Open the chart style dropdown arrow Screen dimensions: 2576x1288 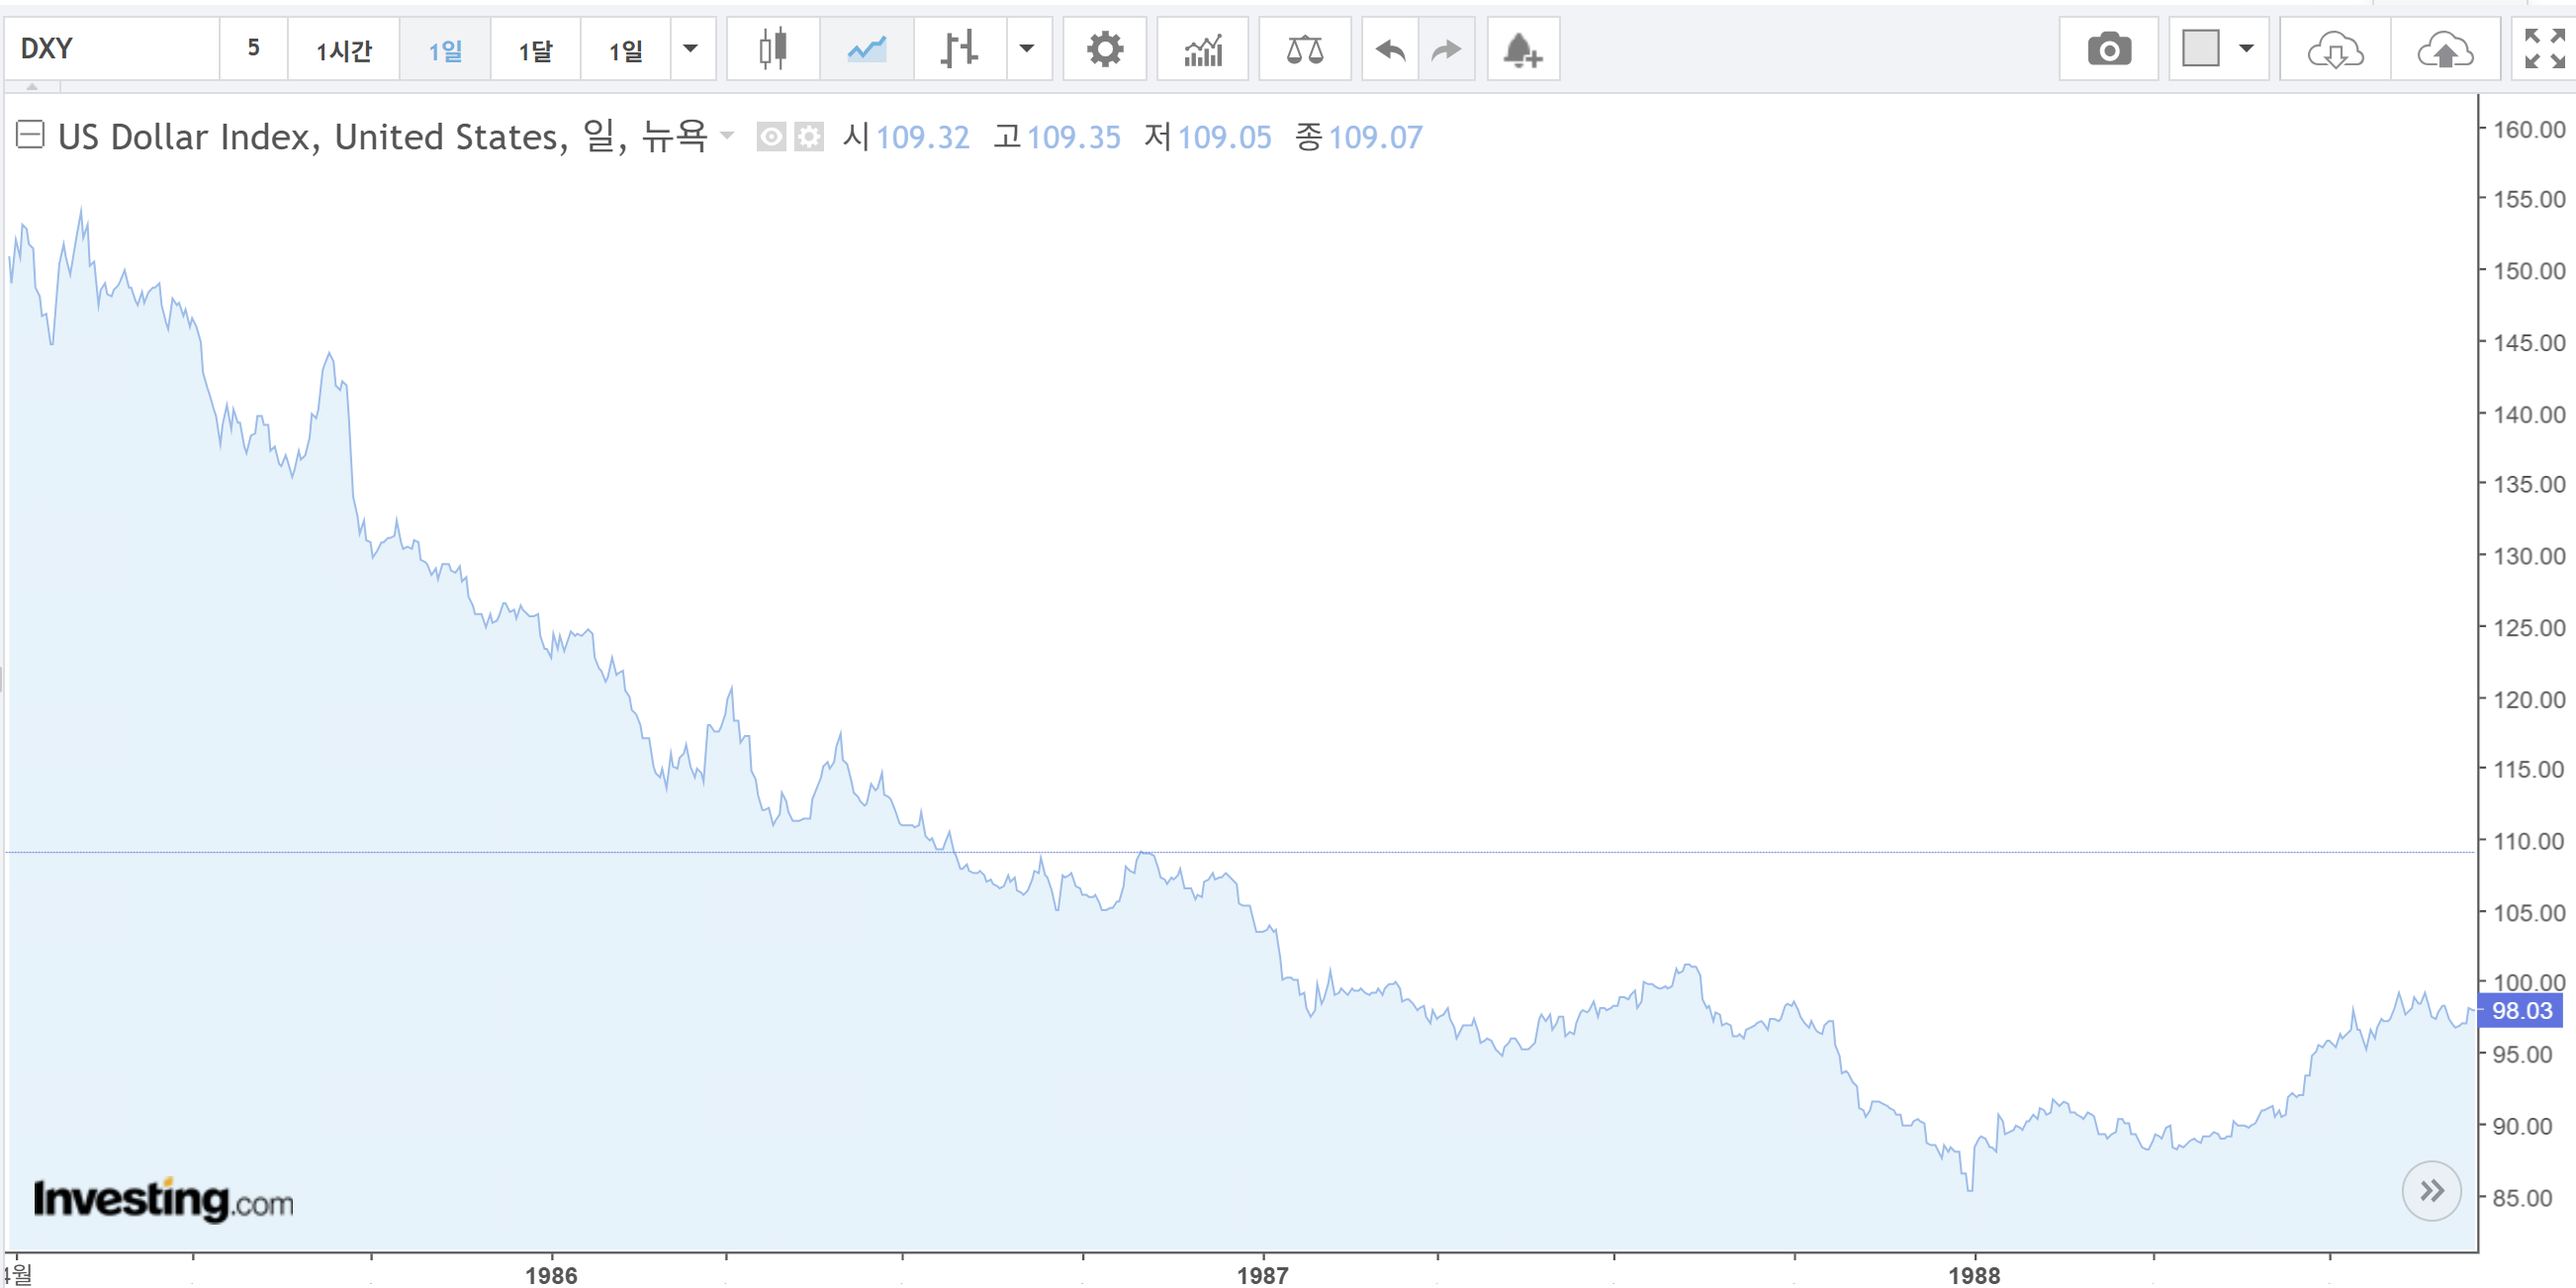(1026, 49)
